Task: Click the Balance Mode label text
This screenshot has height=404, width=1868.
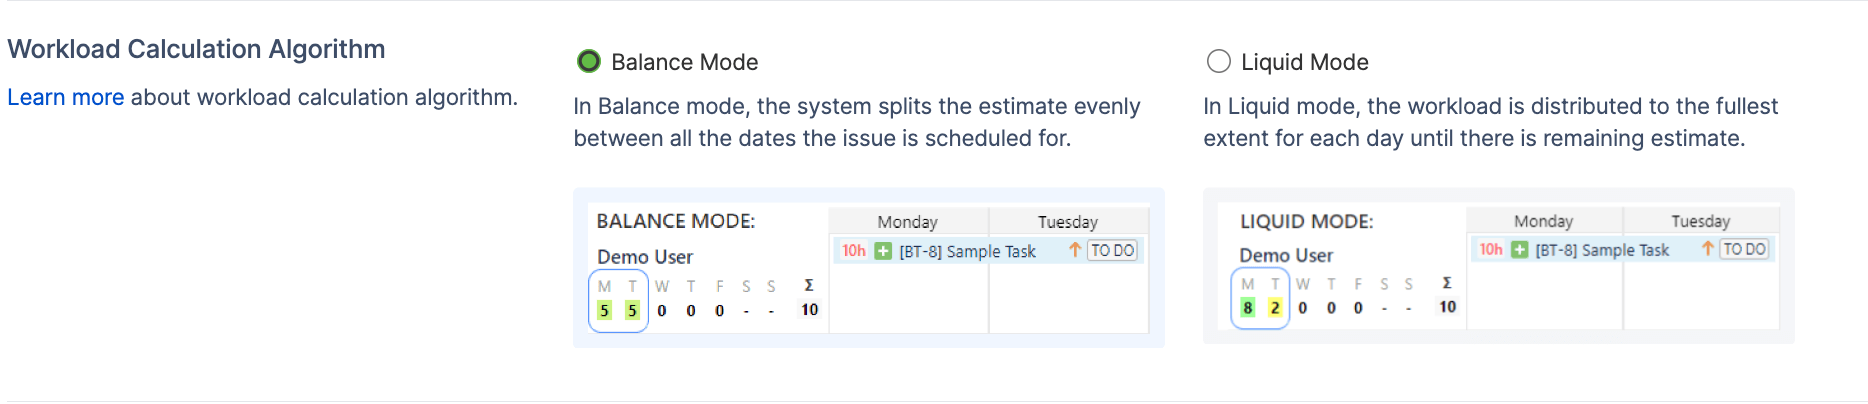Action: [684, 62]
